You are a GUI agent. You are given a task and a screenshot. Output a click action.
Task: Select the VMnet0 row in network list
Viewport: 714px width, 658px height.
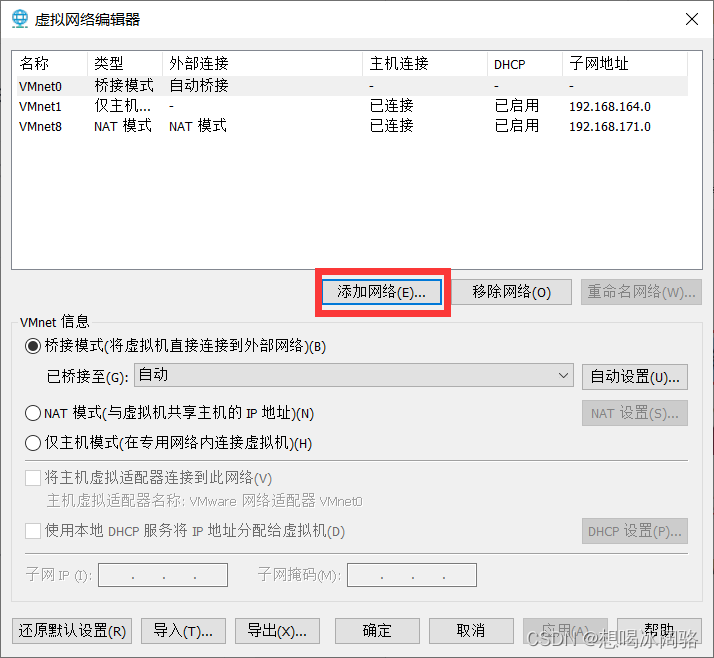click(352, 86)
